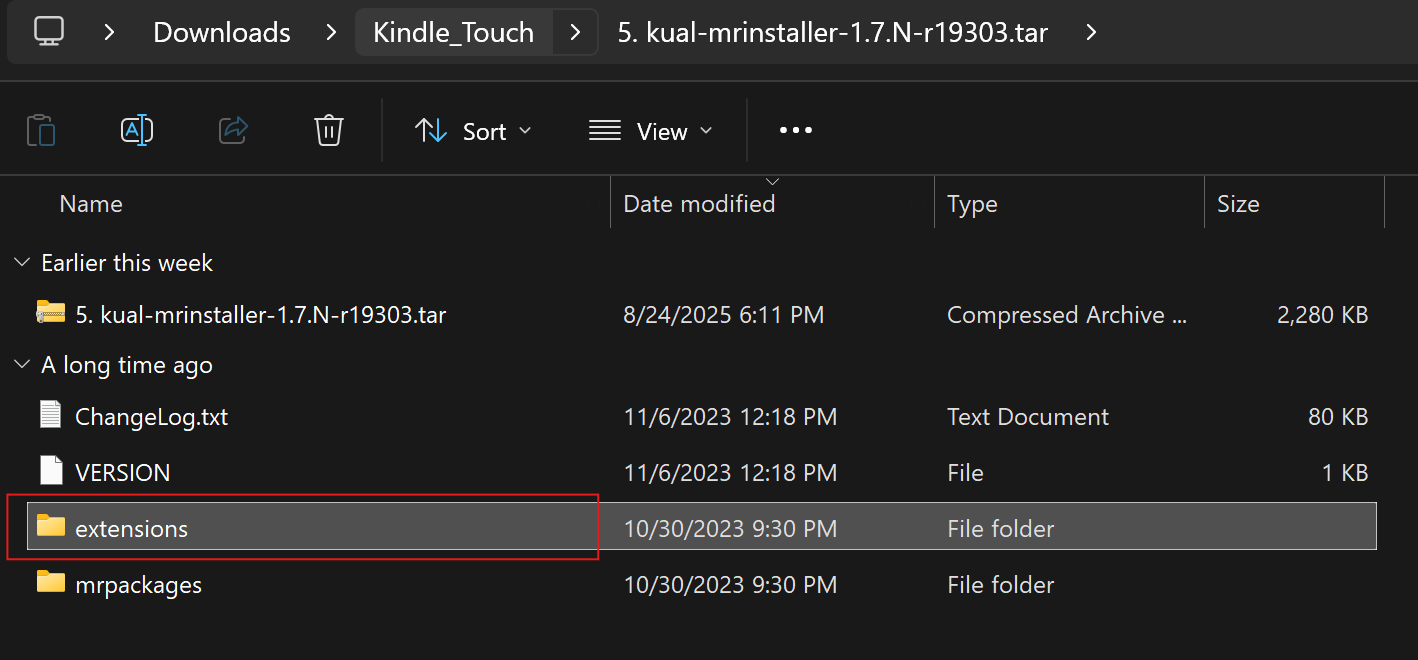Open the View dropdown menu

(x=651, y=131)
